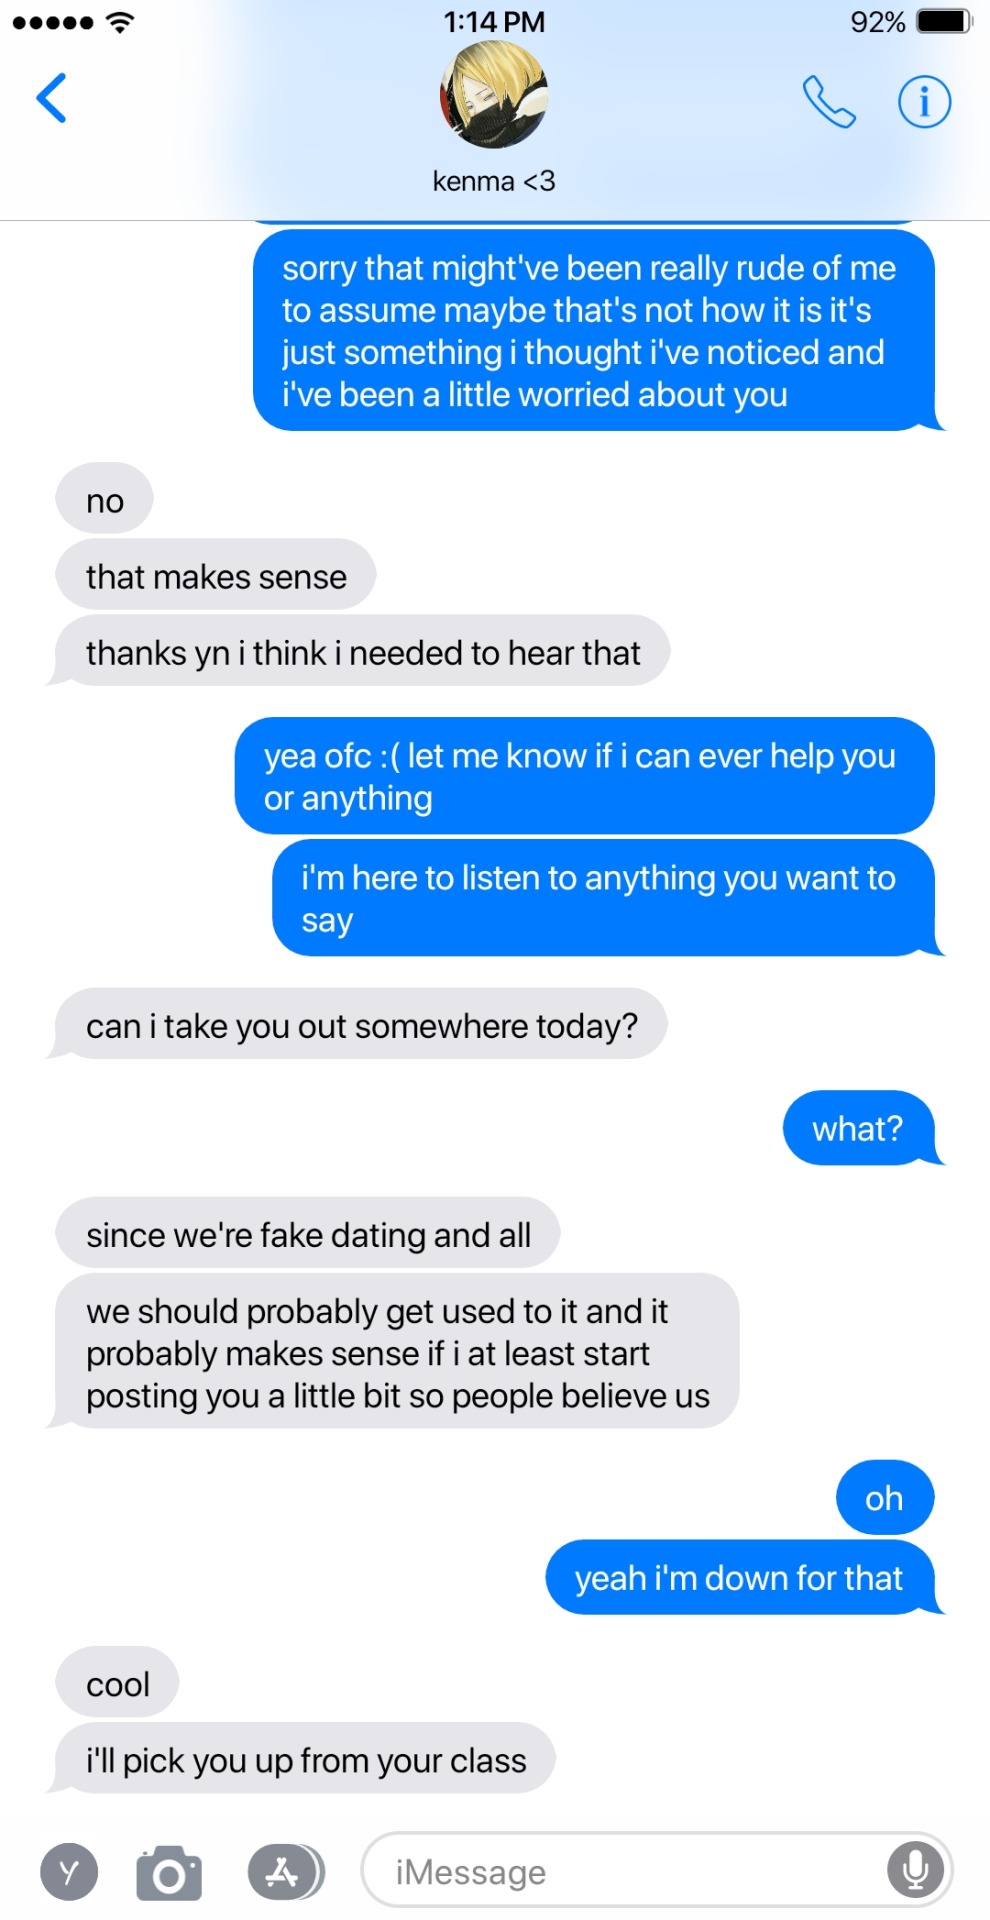
Task: Tap the "i'll pick you up from your class" message
Action: (x=305, y=1759)
